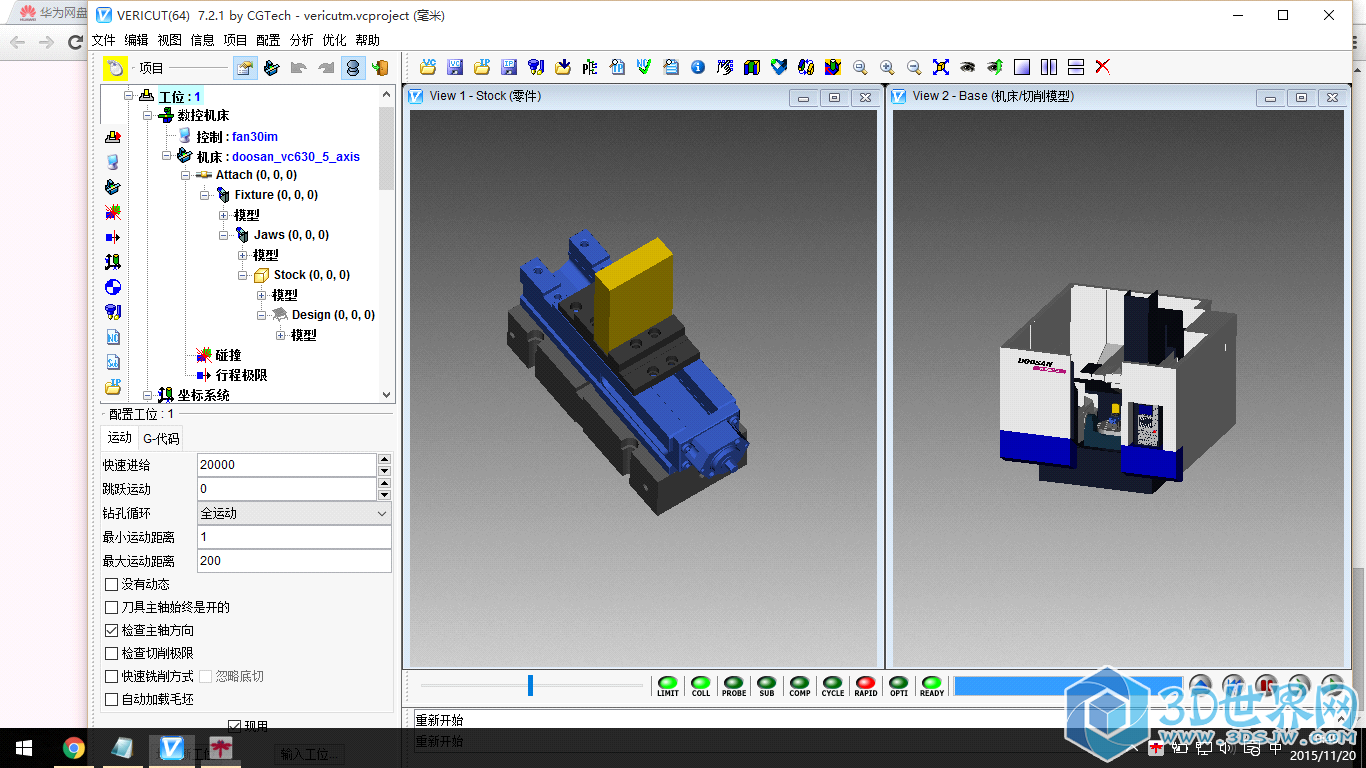
Task: Enable the 快速铣削方式 checkbox
Action: (112, 676)
